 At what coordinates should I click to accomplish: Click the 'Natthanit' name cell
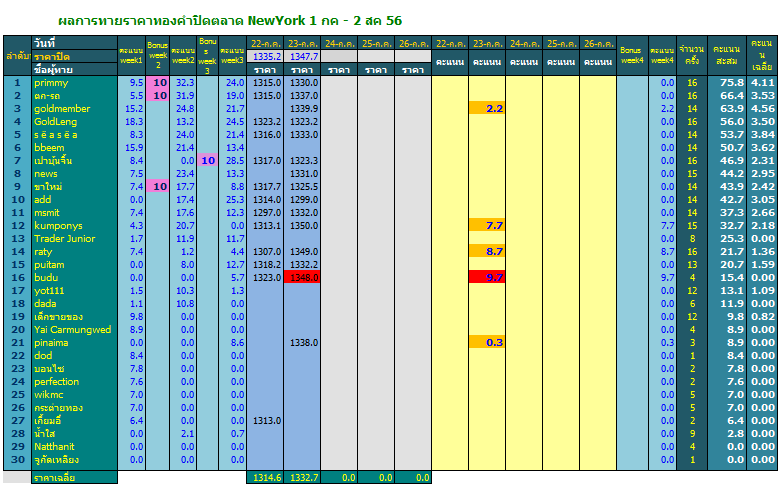click(74, 447)
